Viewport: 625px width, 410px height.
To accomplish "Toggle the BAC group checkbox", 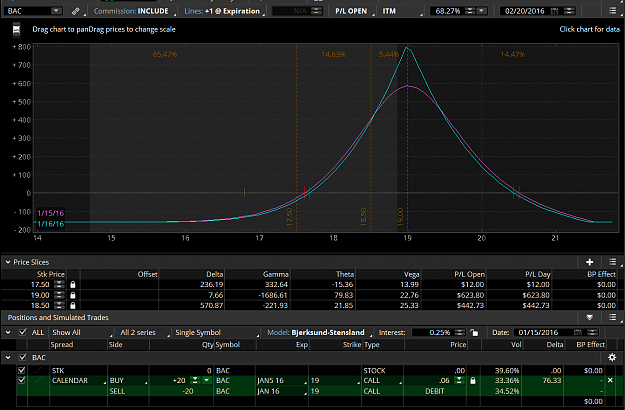I will (x=22, y=357).
